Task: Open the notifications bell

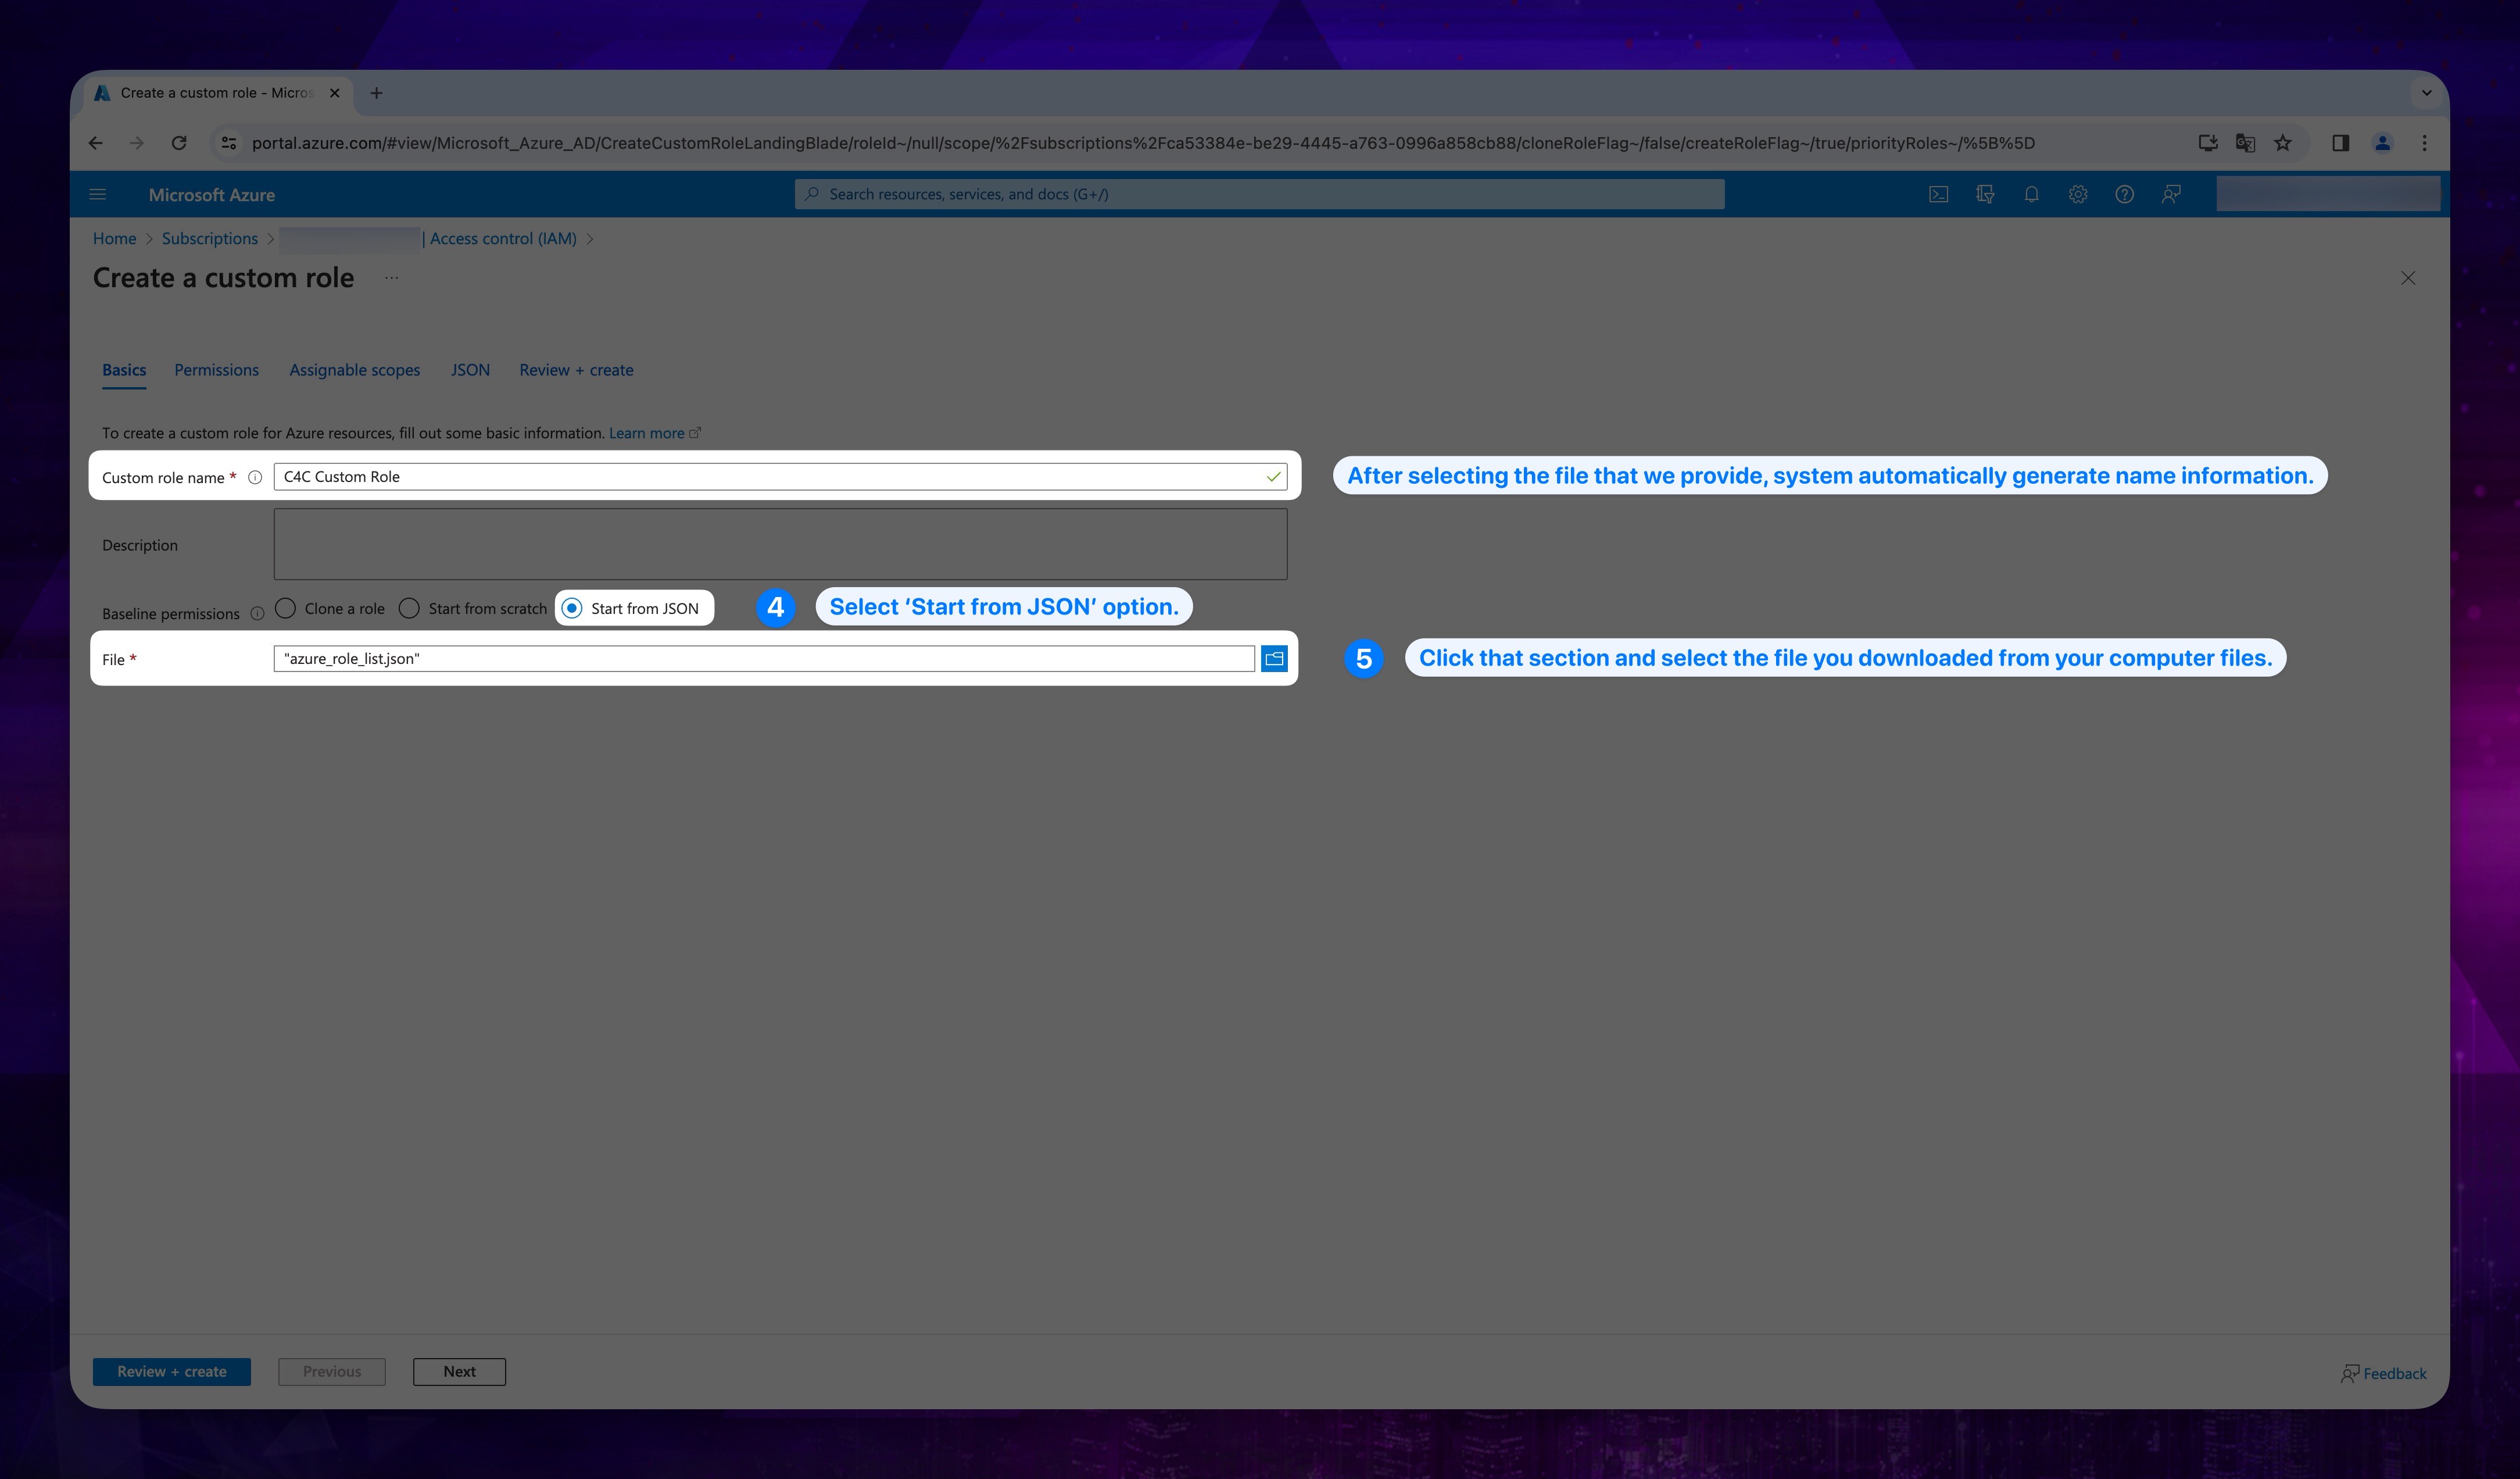Action: coord(2031,194)
